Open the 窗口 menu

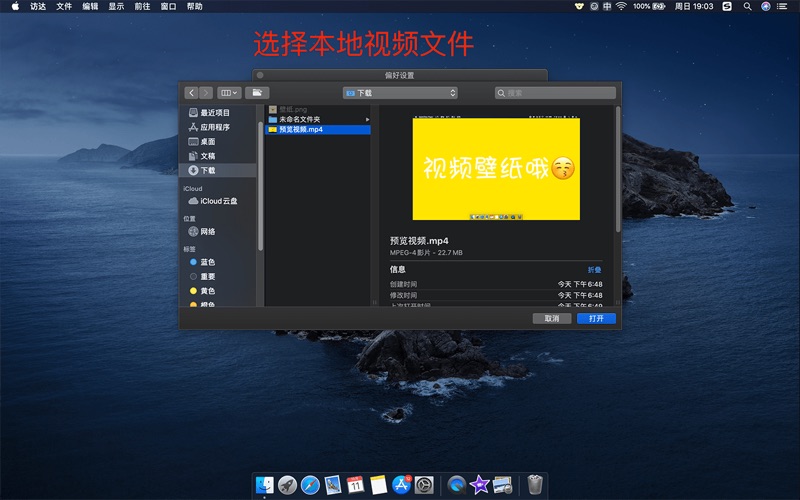[168, 6]
